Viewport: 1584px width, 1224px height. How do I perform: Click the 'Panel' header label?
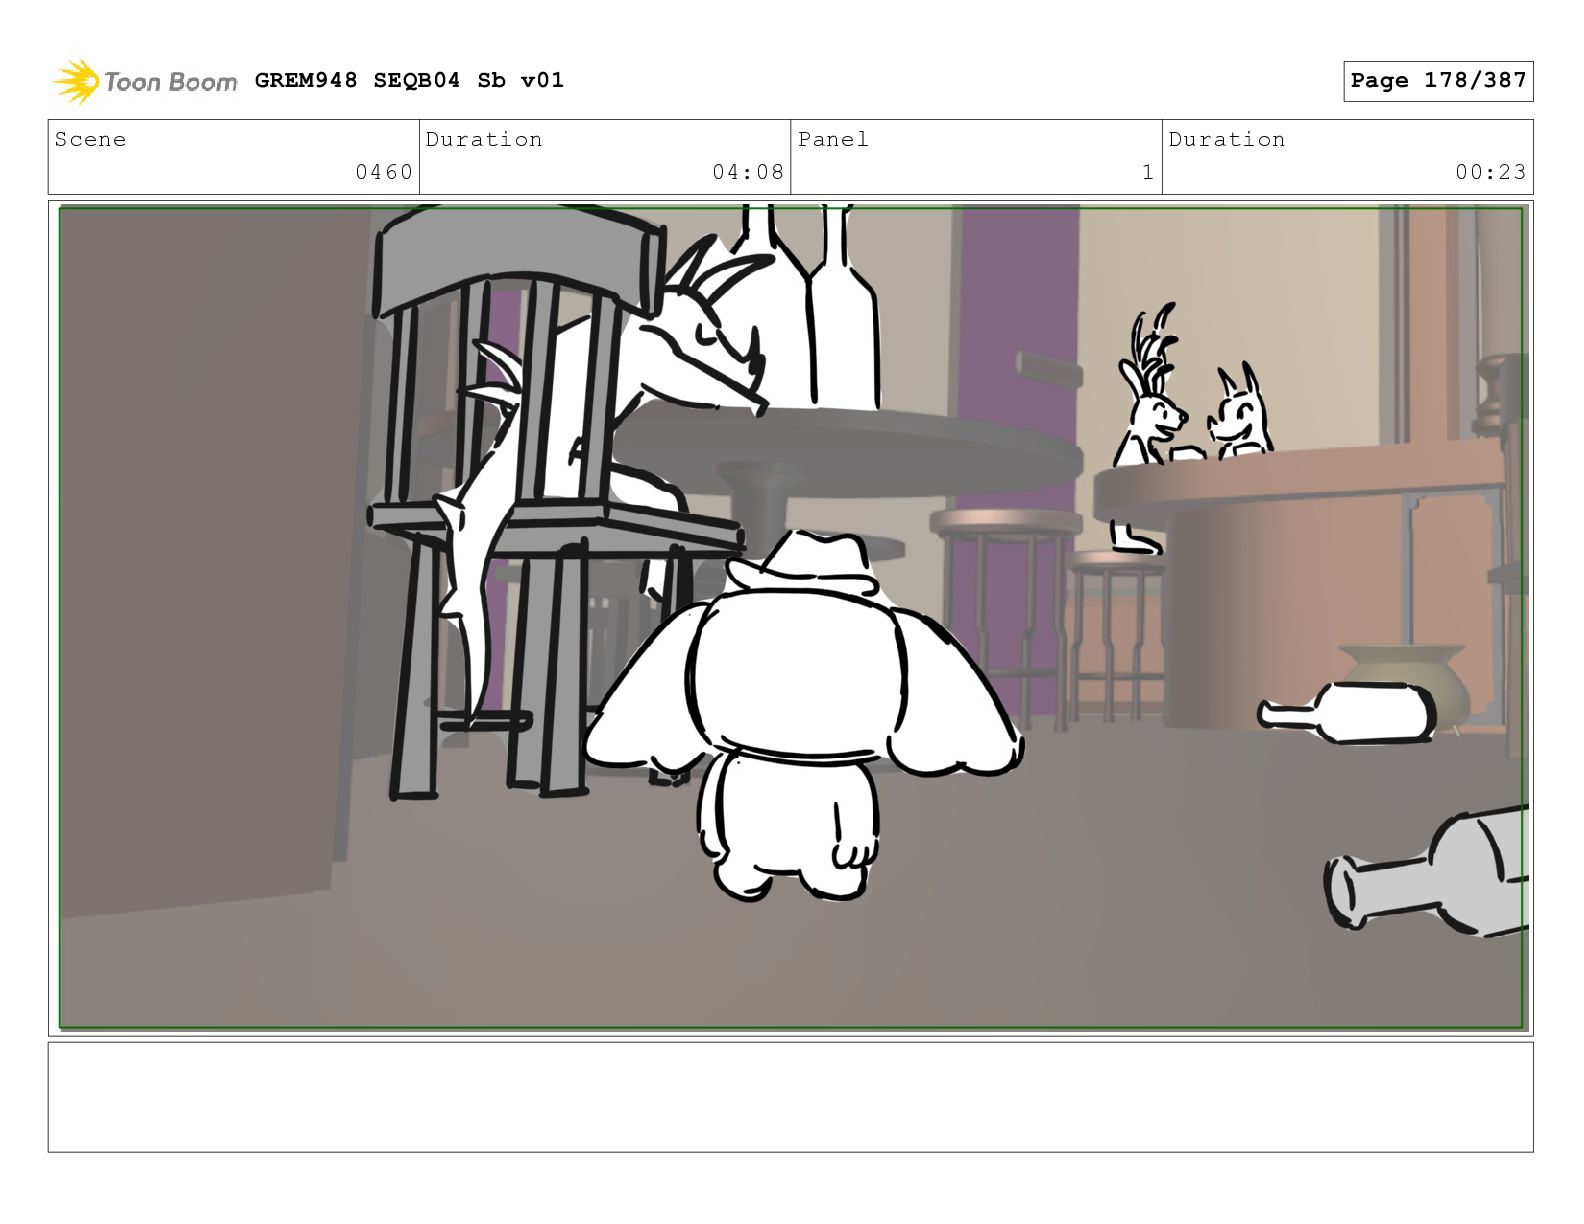pos(833,139)
